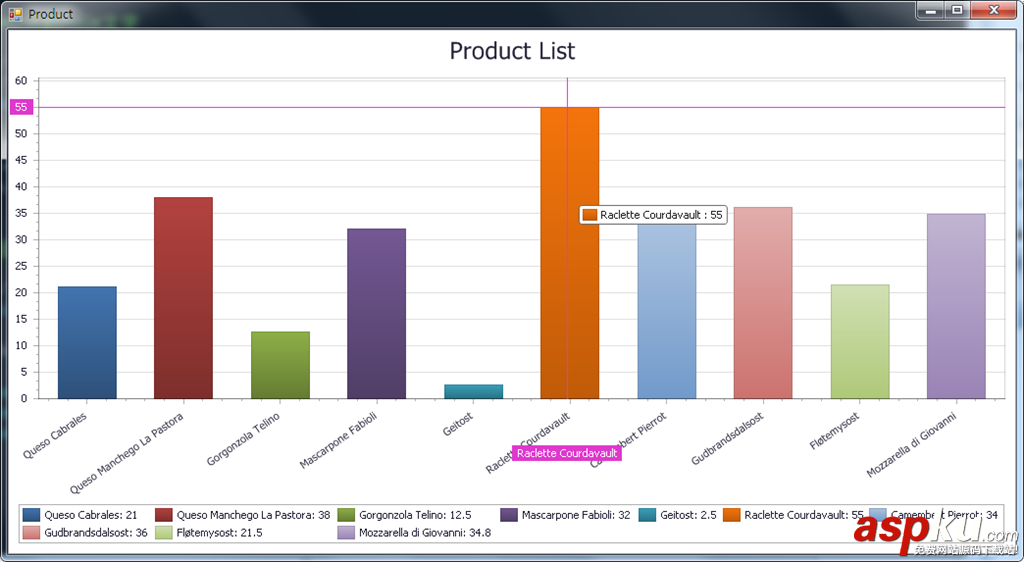This screenshot has height=562, width=1024.
Task: Click the Raclette Courdavault : 55 tooltip
Action: point(653,215)
